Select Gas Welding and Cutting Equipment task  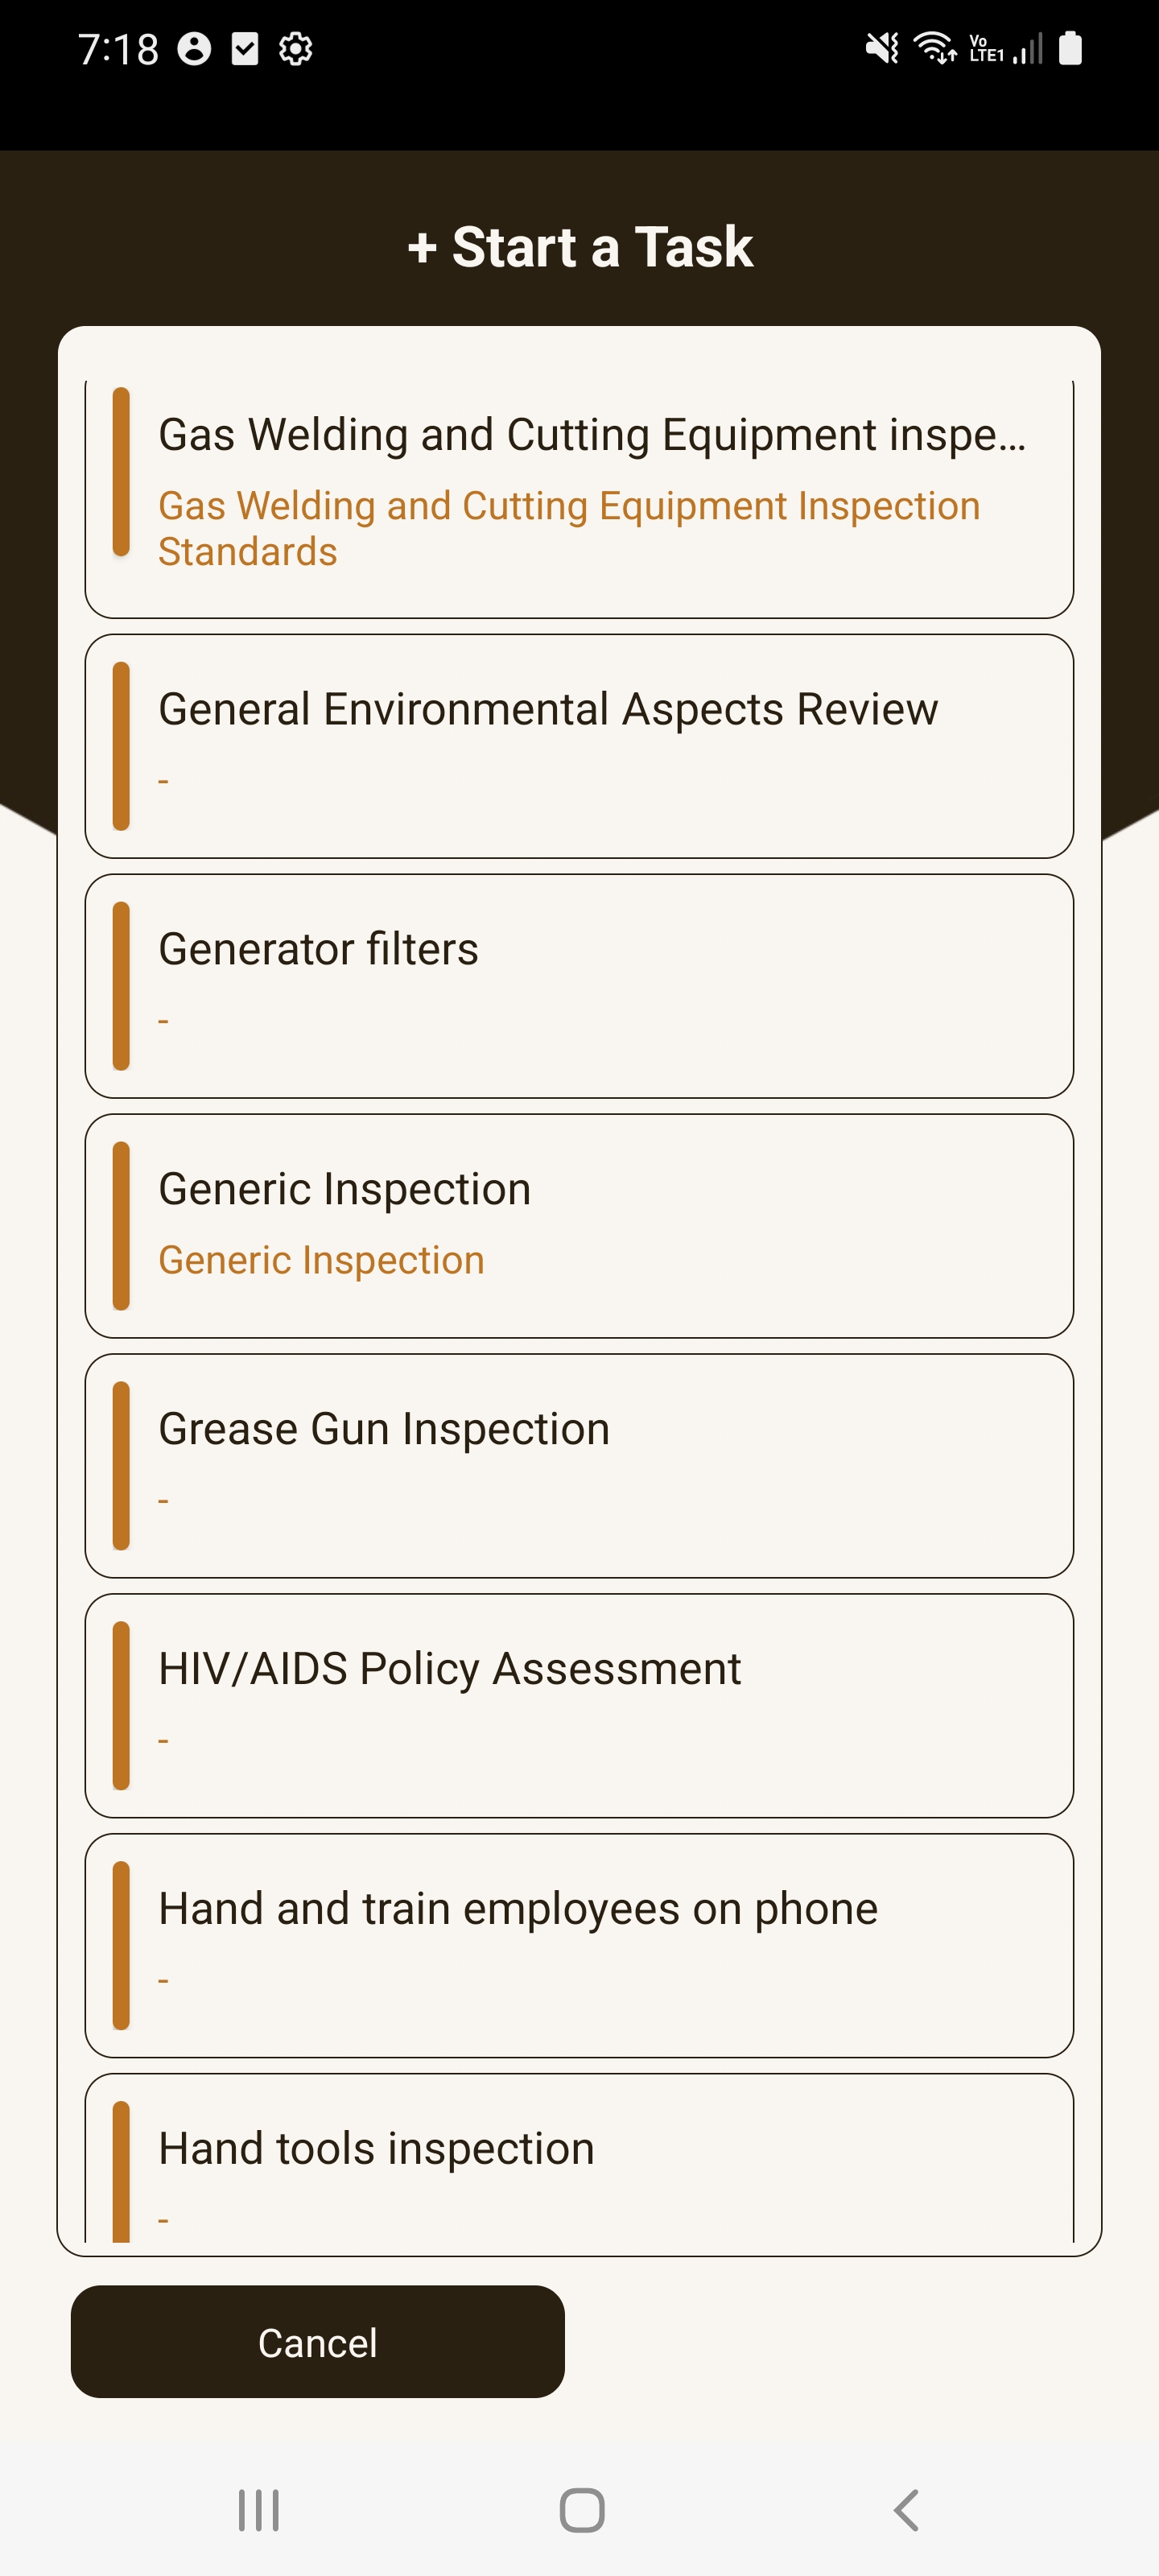(x=591, y=435)
